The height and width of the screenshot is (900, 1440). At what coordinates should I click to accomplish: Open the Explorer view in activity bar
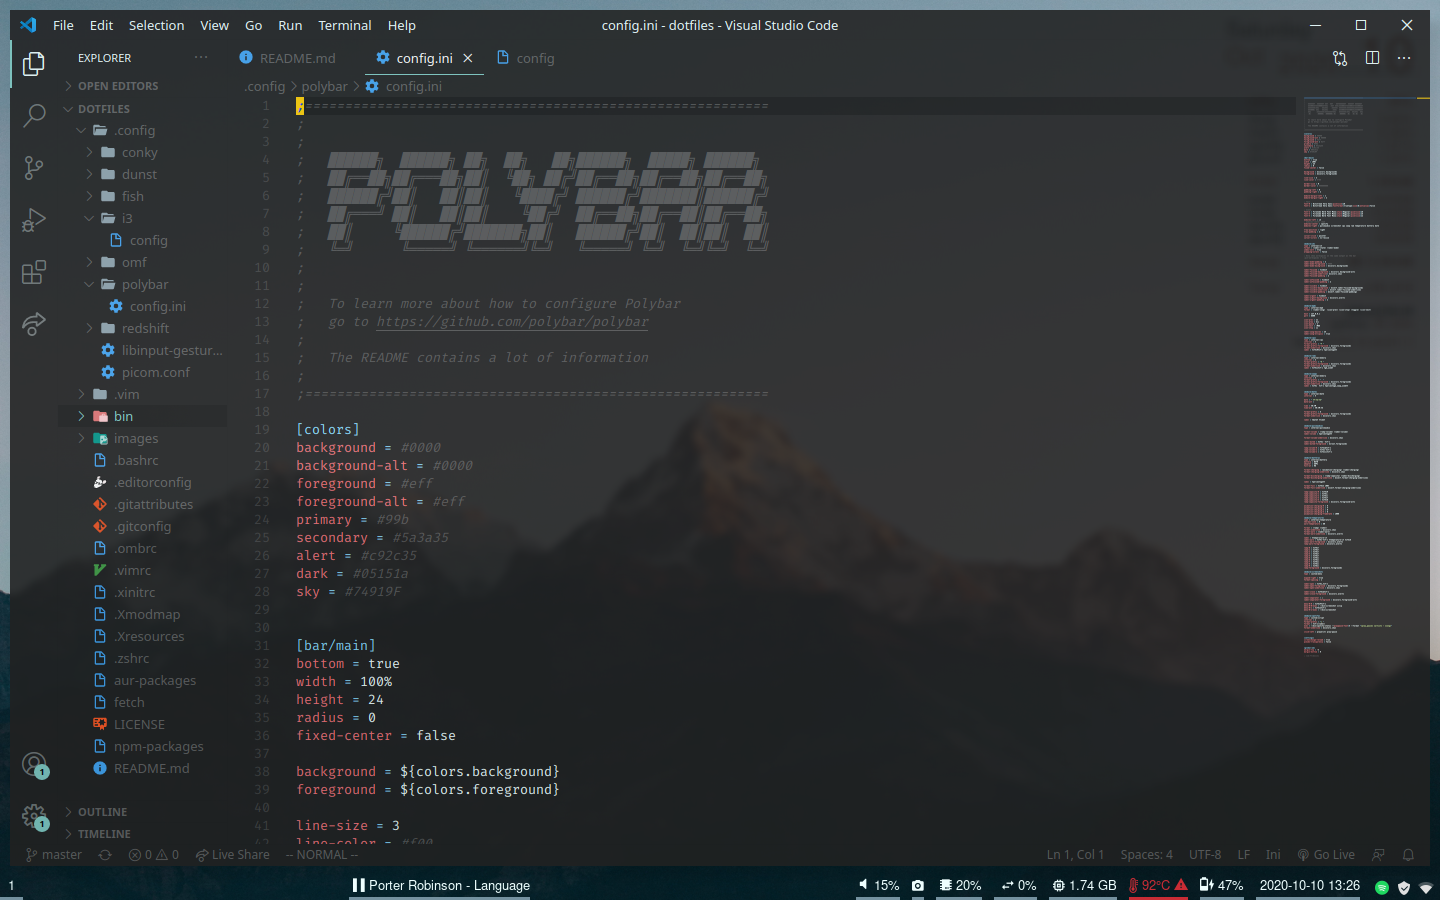pos(33,64)
